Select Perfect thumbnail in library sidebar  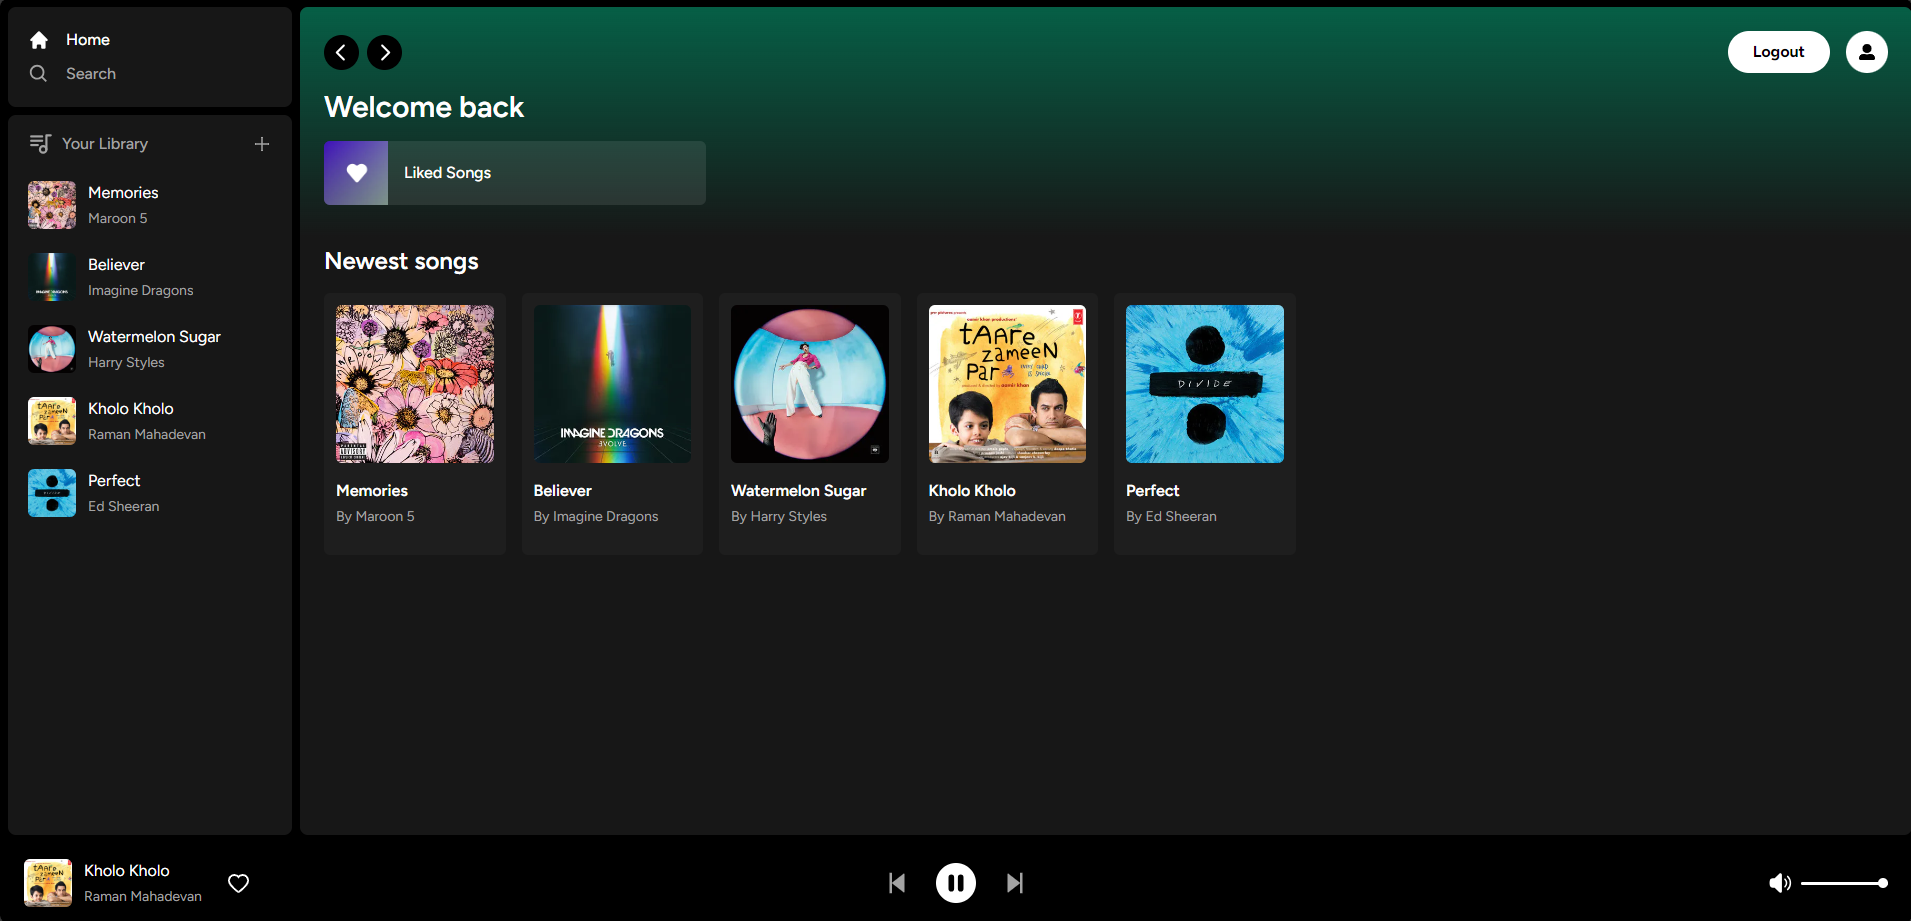pos(52,493)
